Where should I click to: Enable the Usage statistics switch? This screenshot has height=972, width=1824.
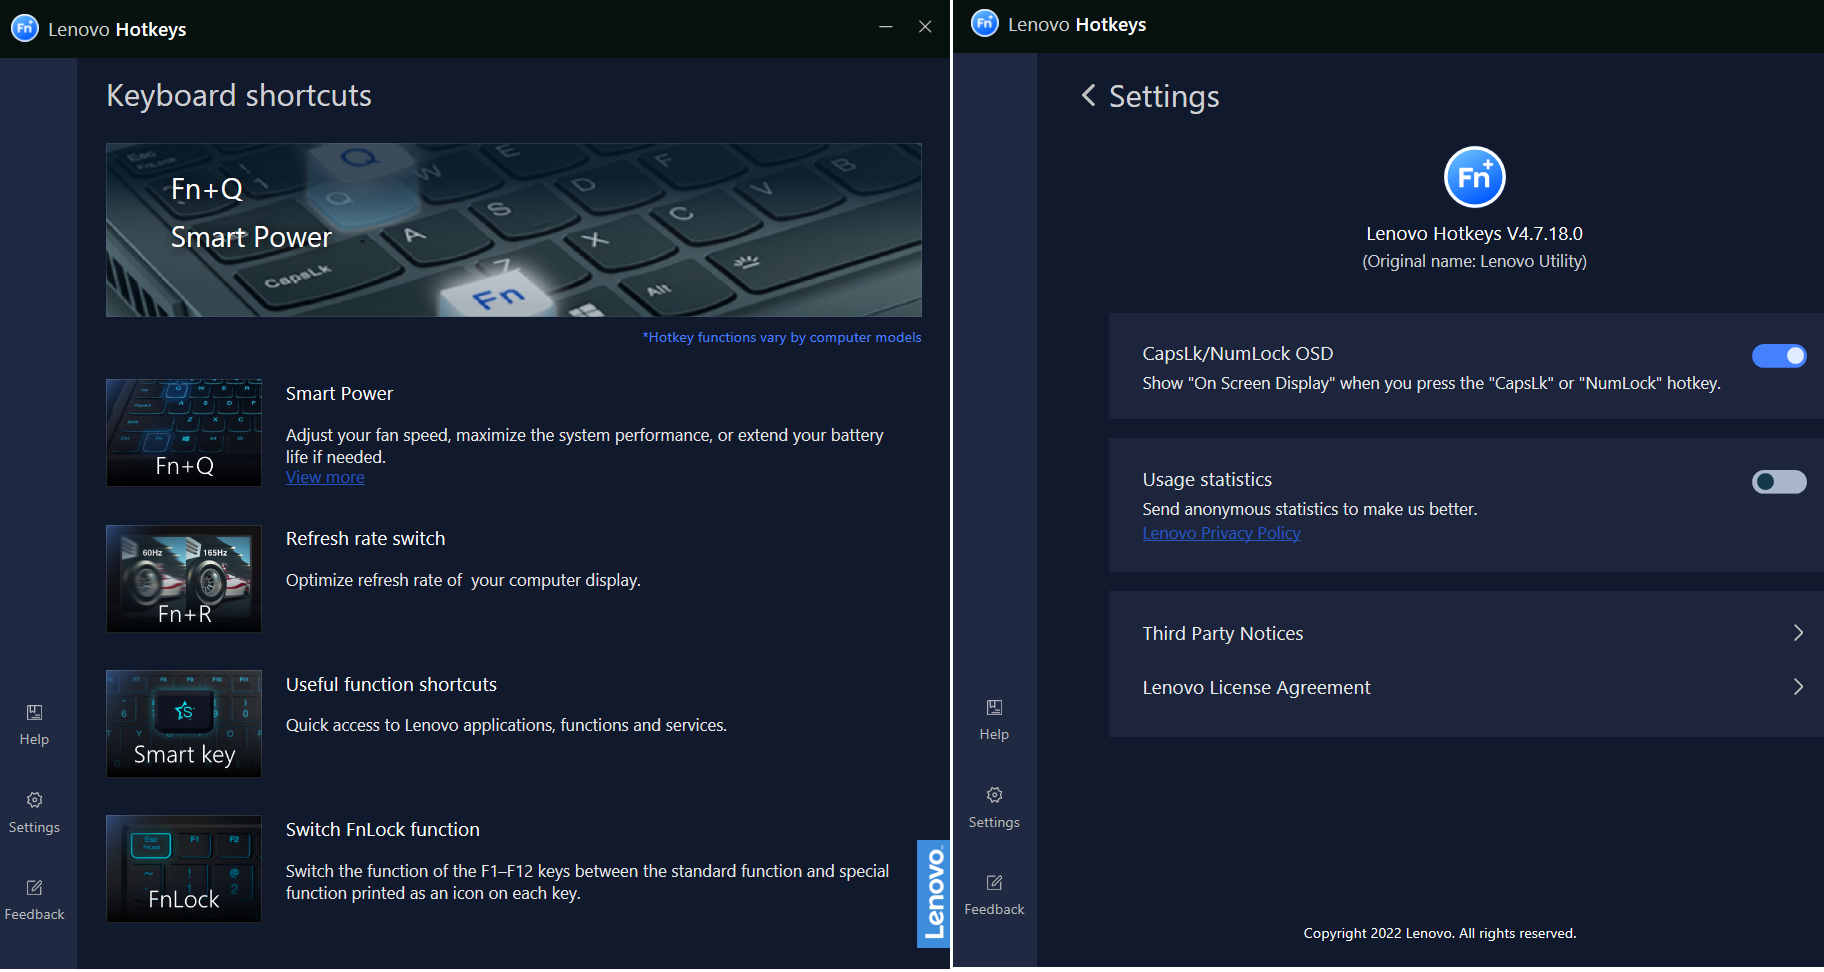(x=1779, y=482)
